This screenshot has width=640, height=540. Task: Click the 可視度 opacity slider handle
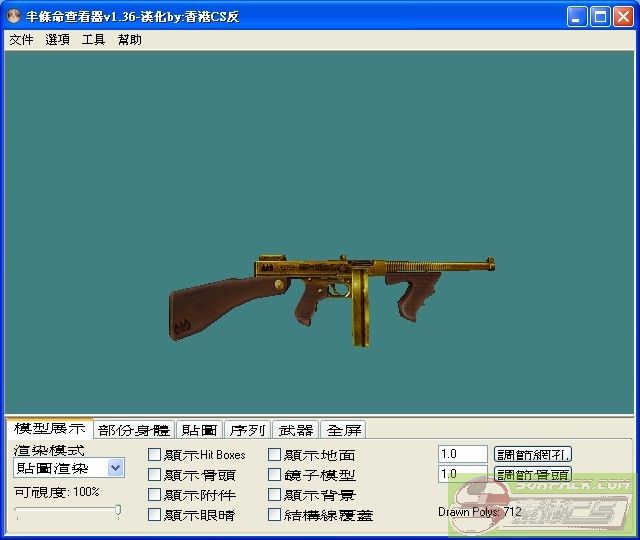point(118,511)
